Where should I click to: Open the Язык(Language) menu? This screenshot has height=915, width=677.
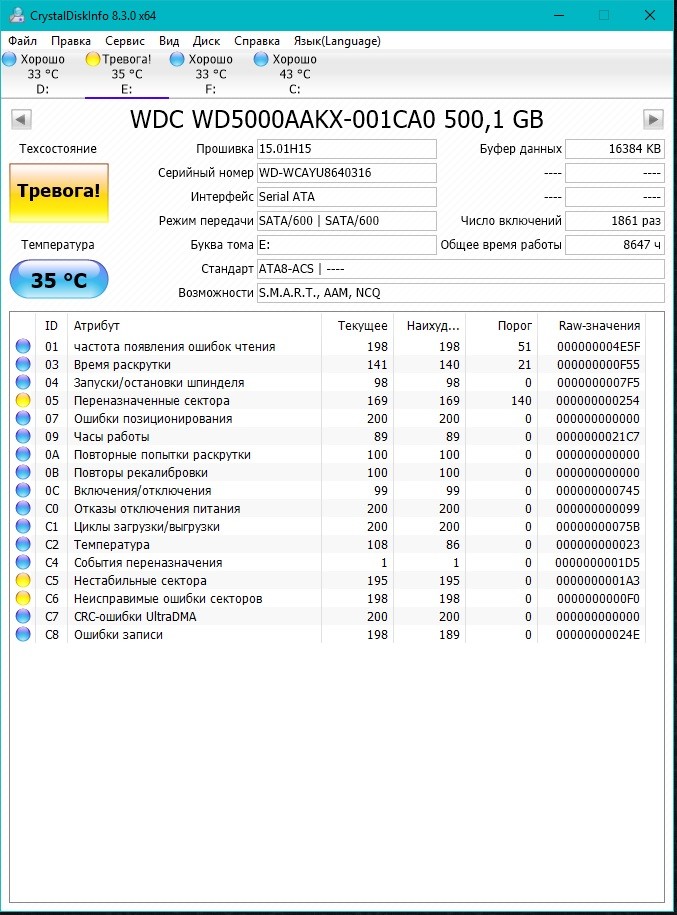(337, 41)
